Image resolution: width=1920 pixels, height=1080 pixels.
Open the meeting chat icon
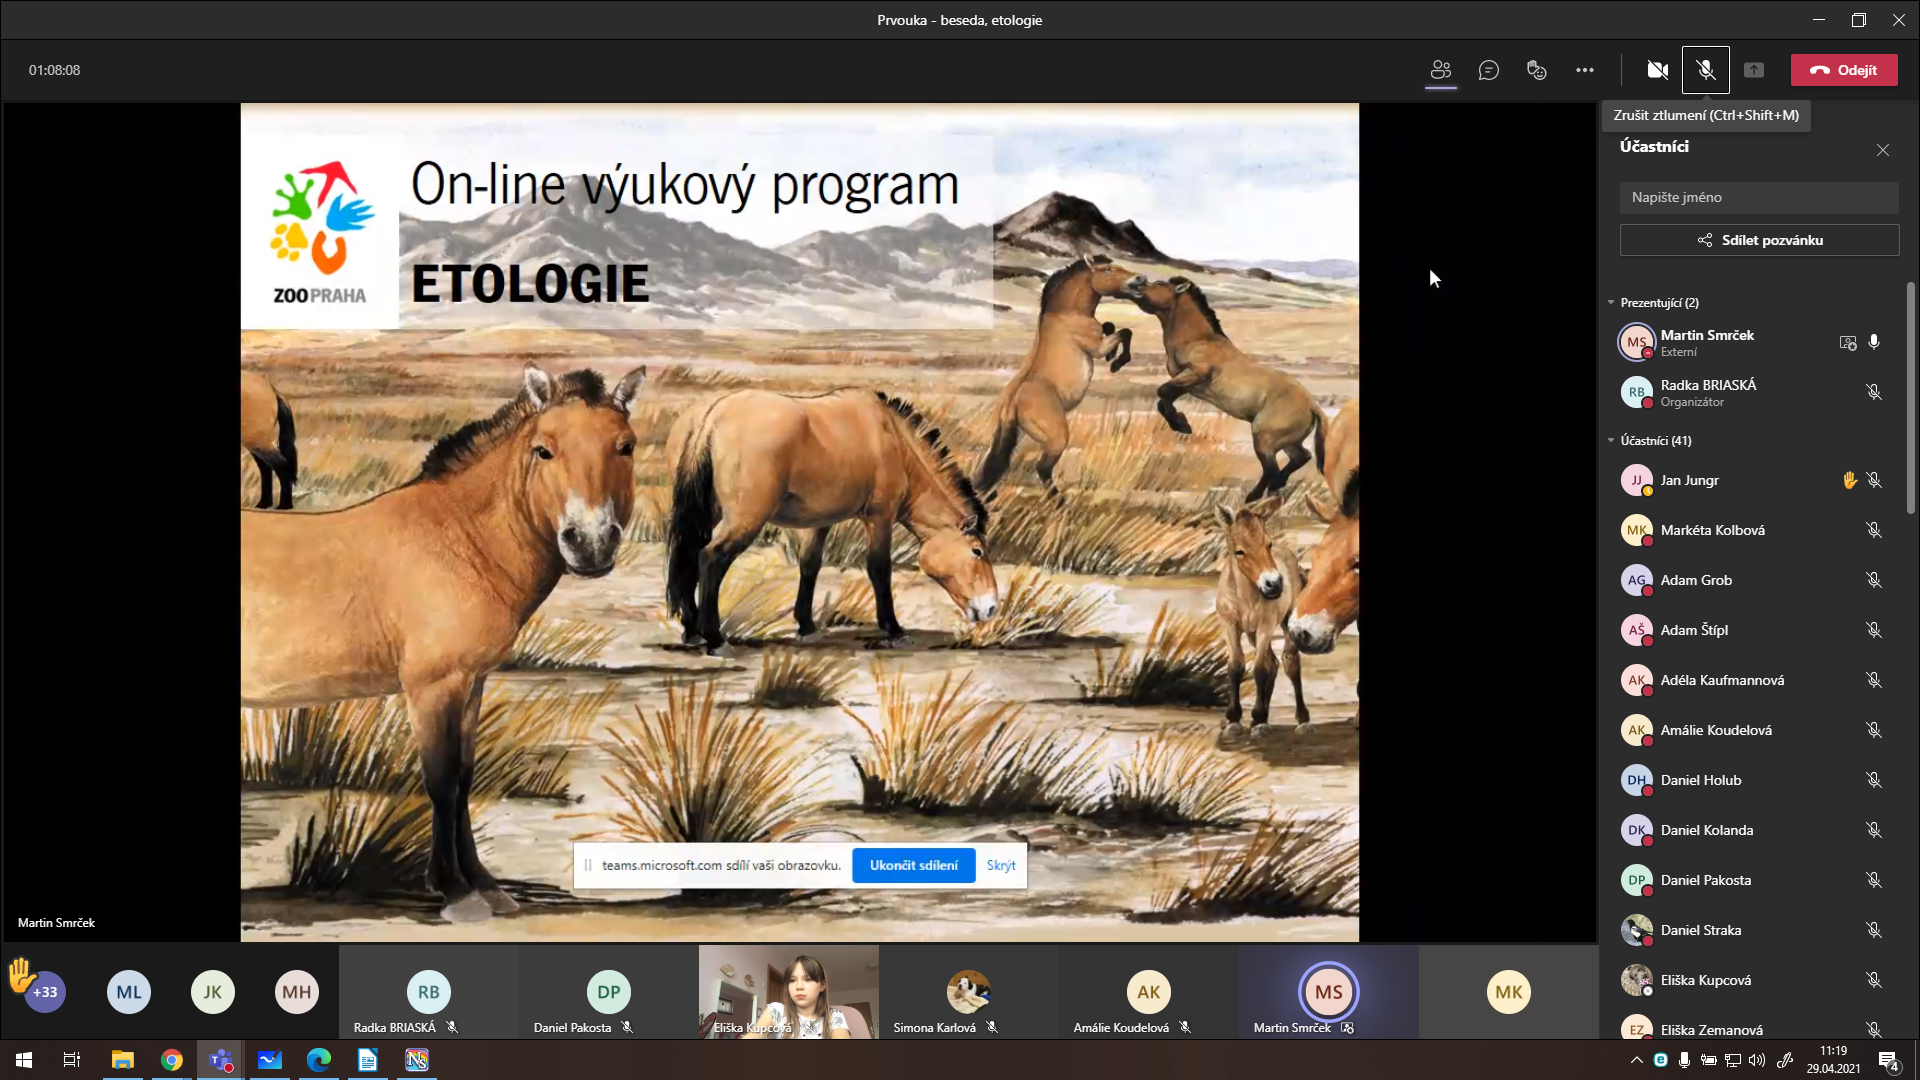click(x=1489, y=70)
